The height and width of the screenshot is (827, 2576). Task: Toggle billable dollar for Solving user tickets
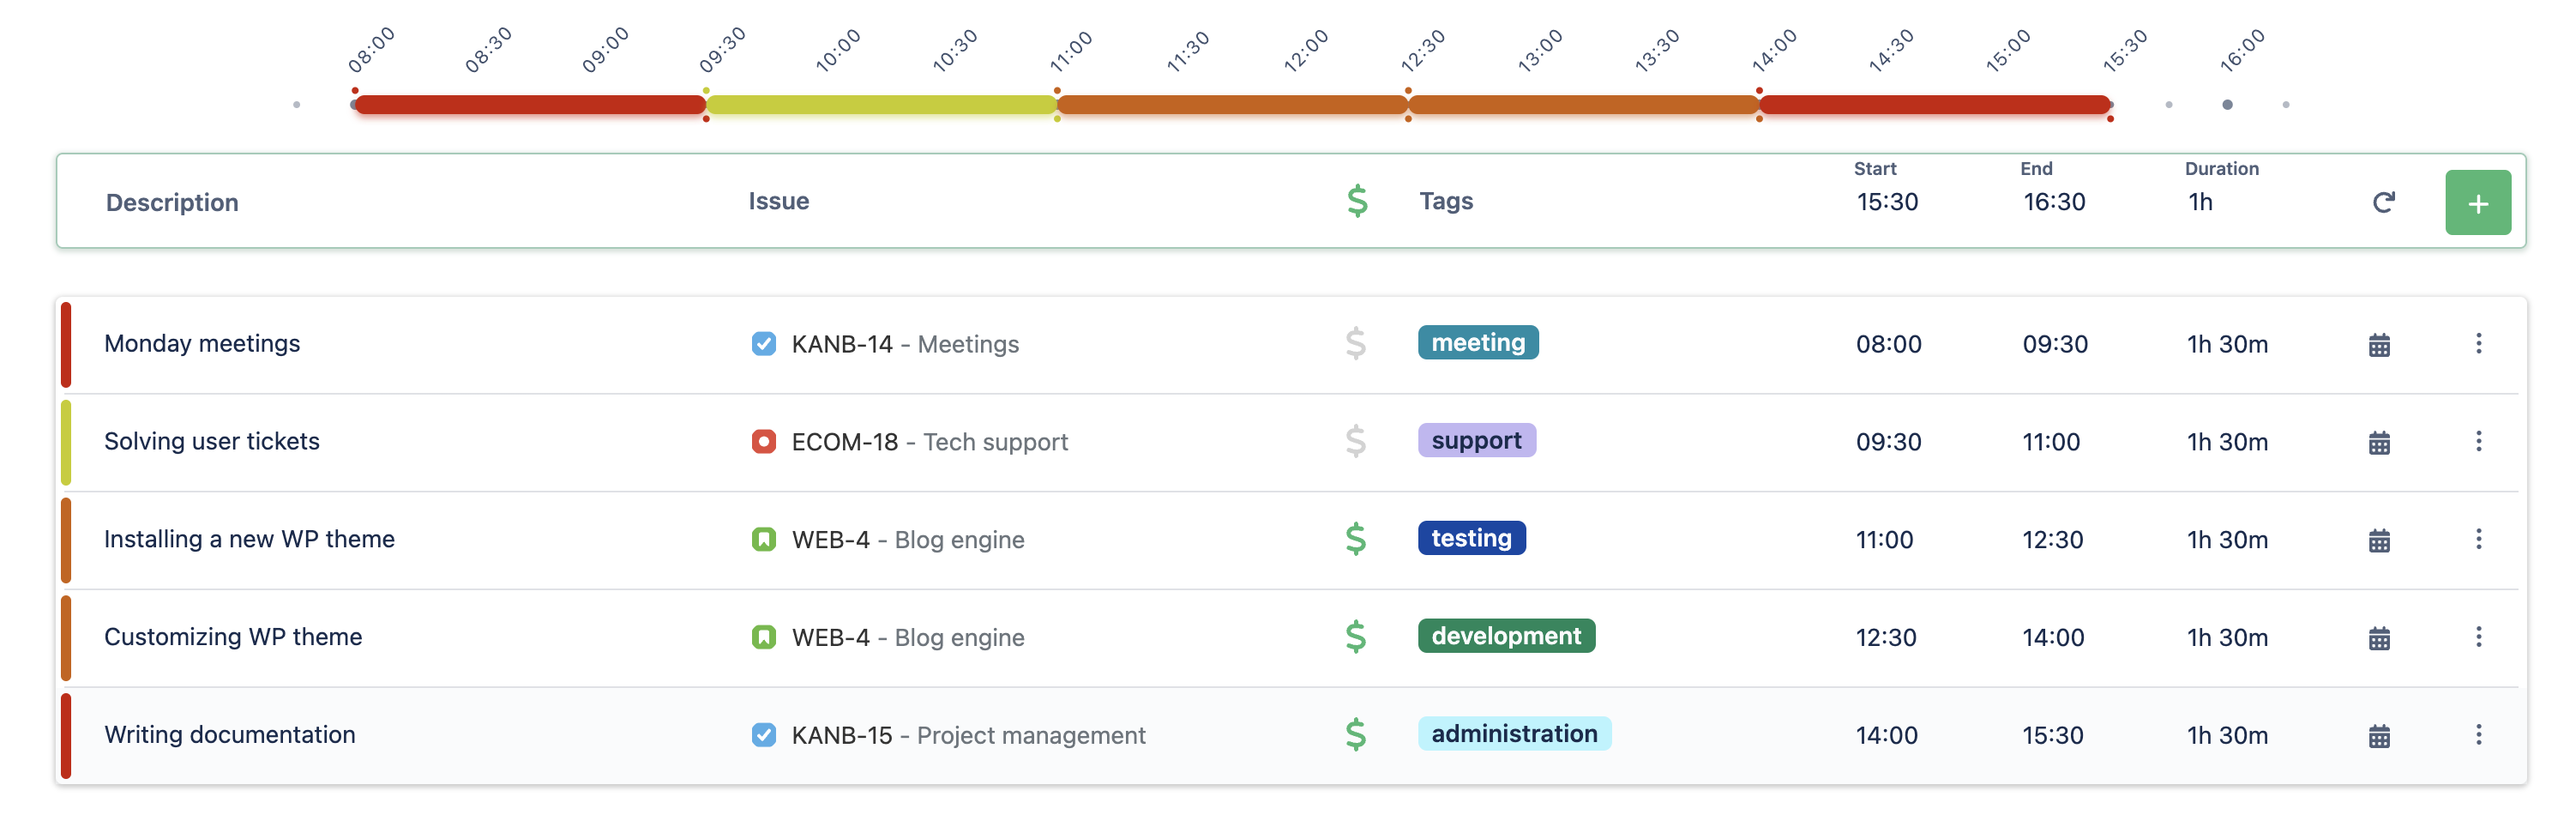coord(1355,441)
